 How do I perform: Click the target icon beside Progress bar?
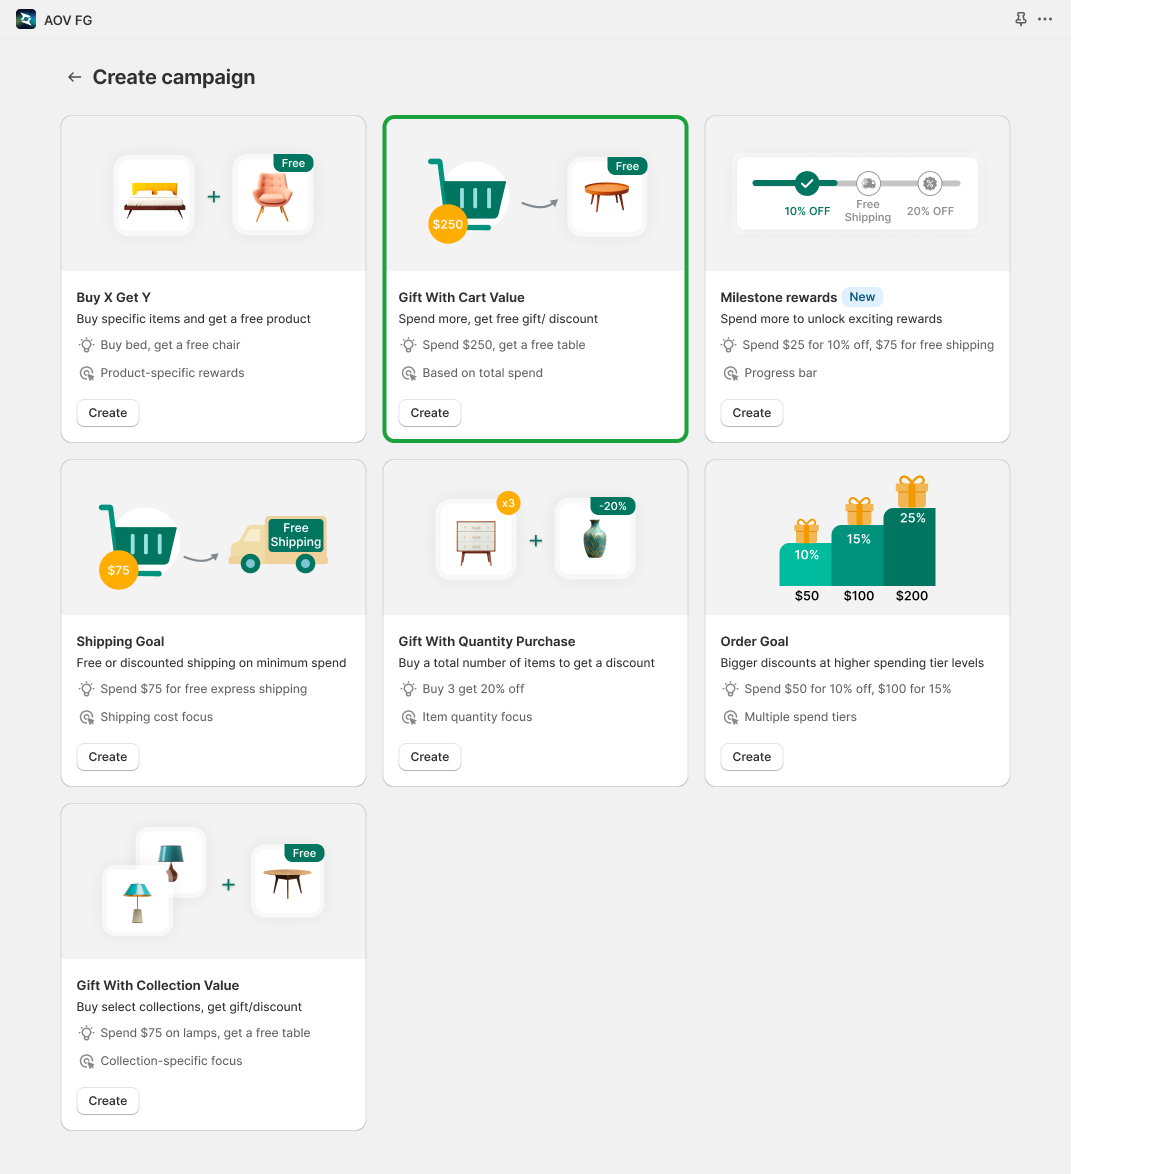[x=730, y=373]
